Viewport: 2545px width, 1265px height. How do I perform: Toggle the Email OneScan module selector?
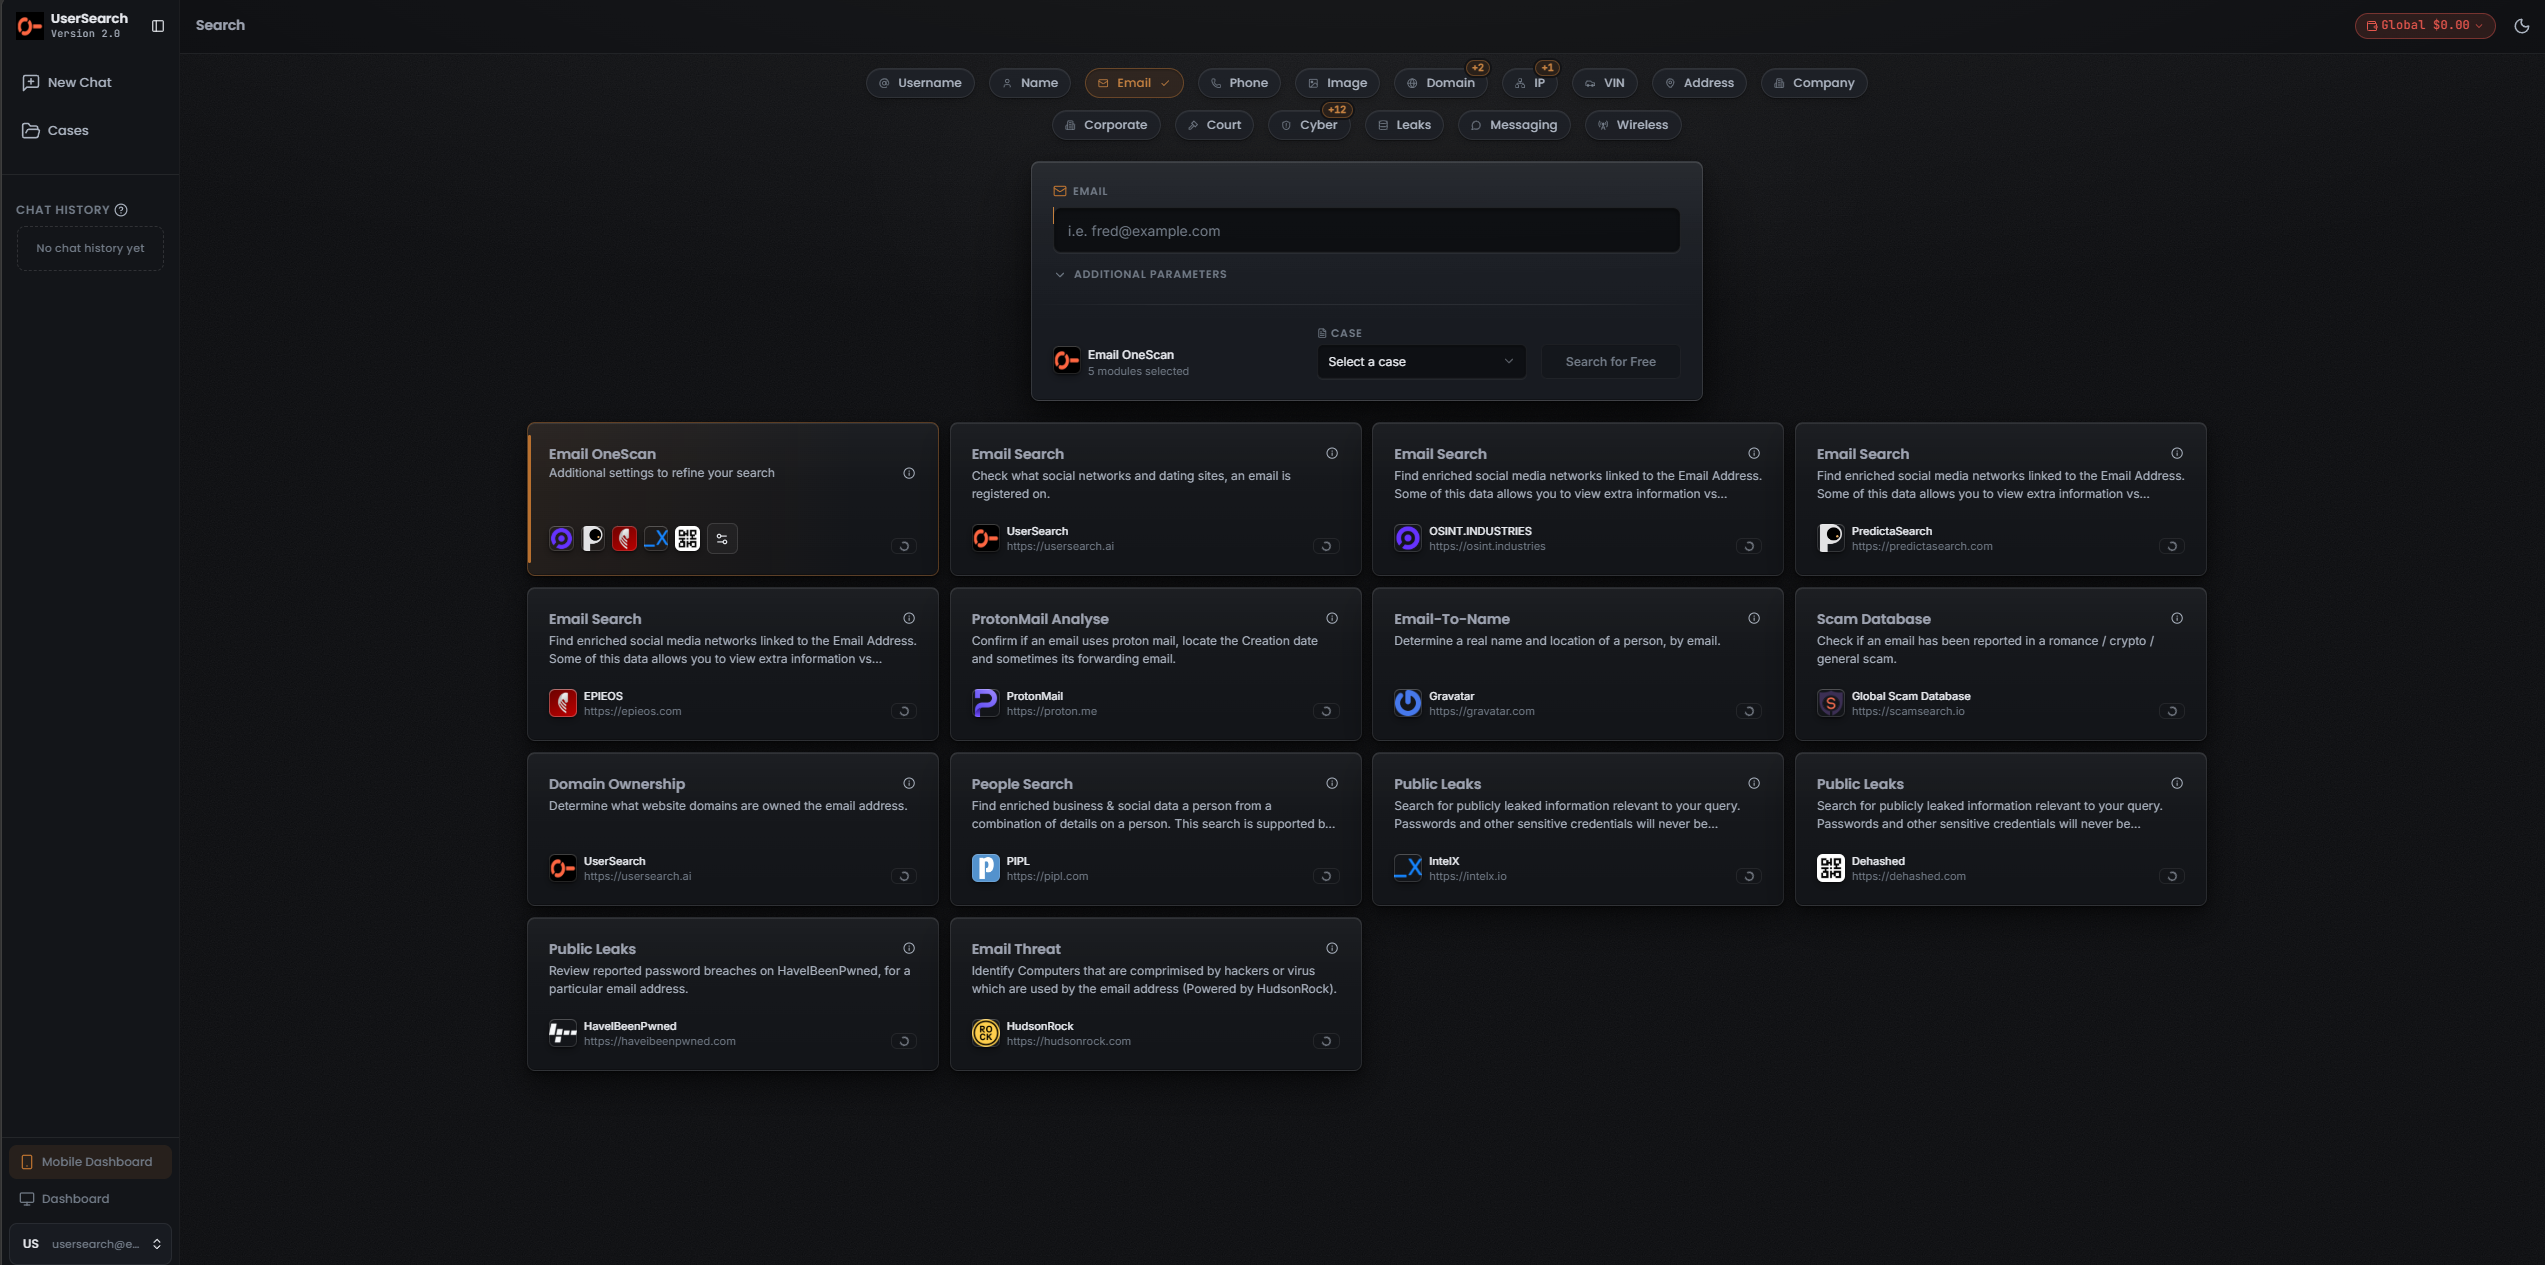(903, 546)
